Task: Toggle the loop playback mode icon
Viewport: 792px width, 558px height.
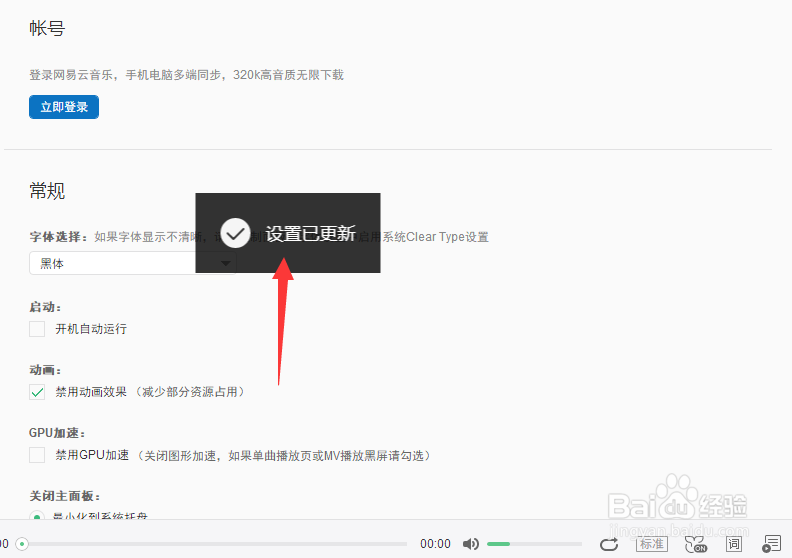Action: [x=609, y=544]
